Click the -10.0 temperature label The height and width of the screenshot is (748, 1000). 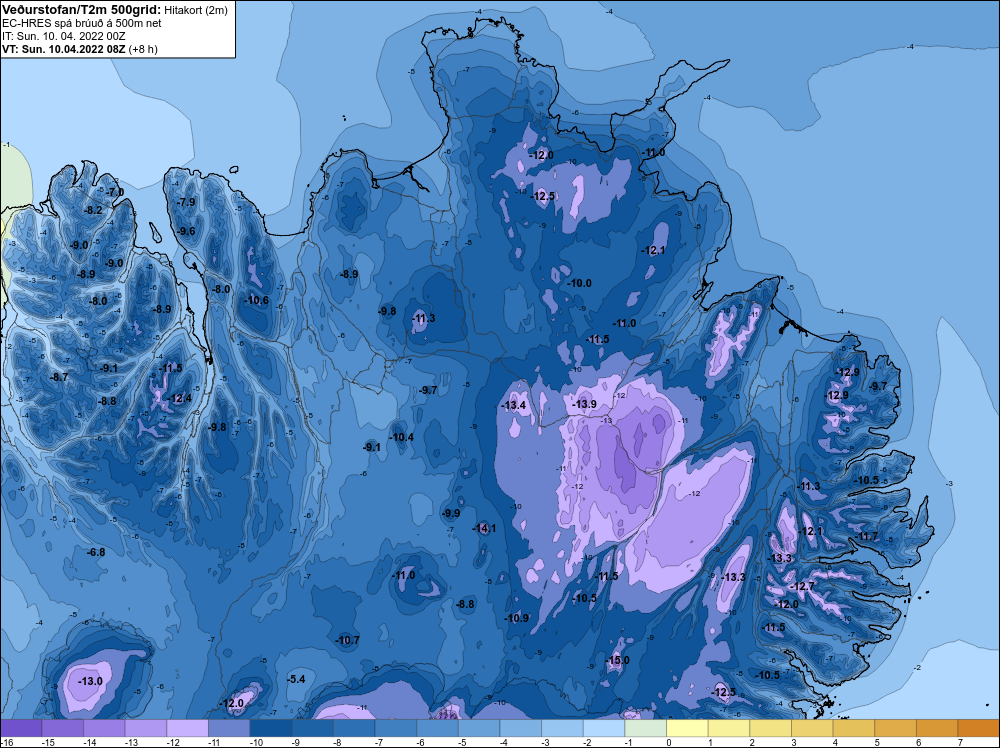pyautogui.click(x=580, y=283)
